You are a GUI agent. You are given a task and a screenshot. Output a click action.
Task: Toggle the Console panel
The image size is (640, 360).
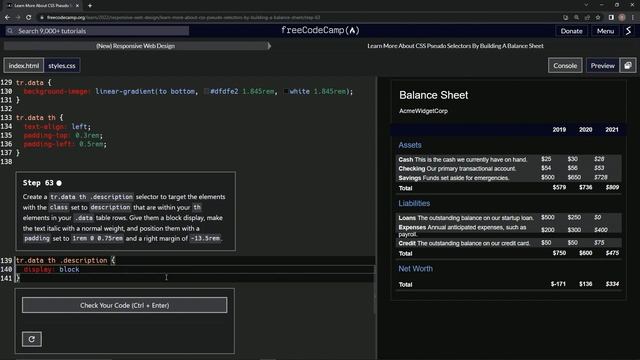tap(565, 65)
